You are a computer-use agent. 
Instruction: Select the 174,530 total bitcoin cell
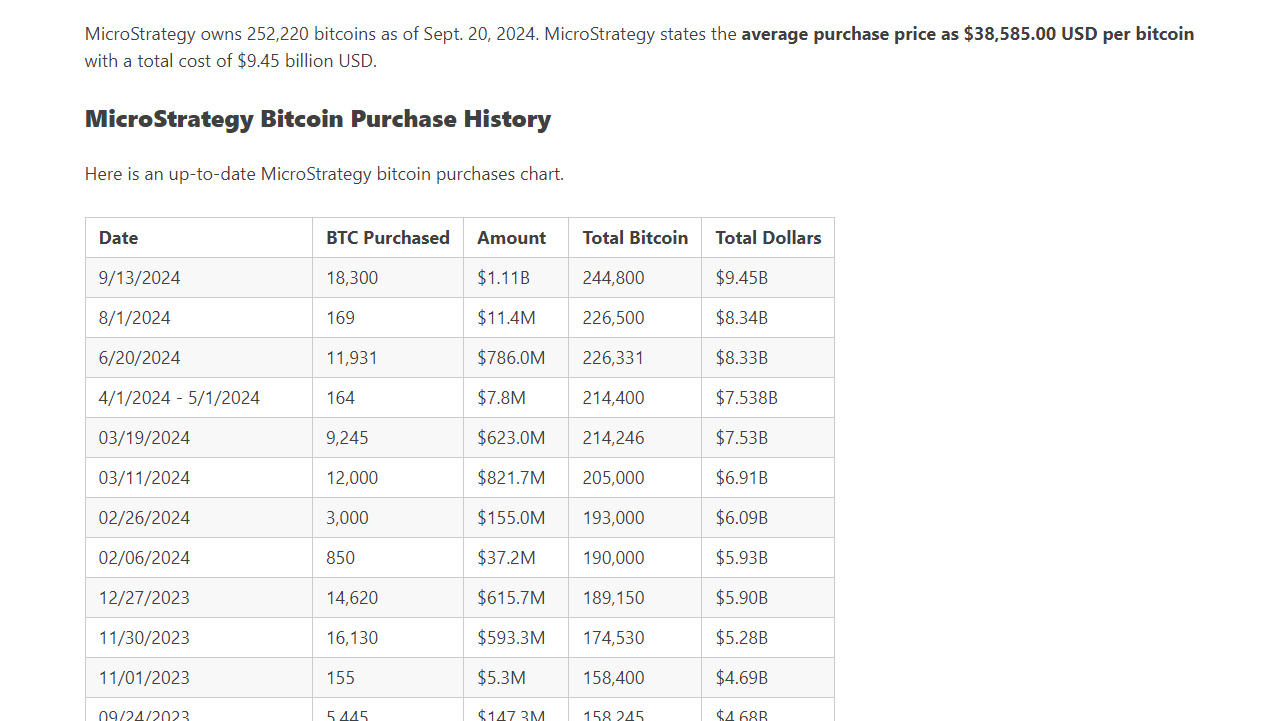[635, 638]
